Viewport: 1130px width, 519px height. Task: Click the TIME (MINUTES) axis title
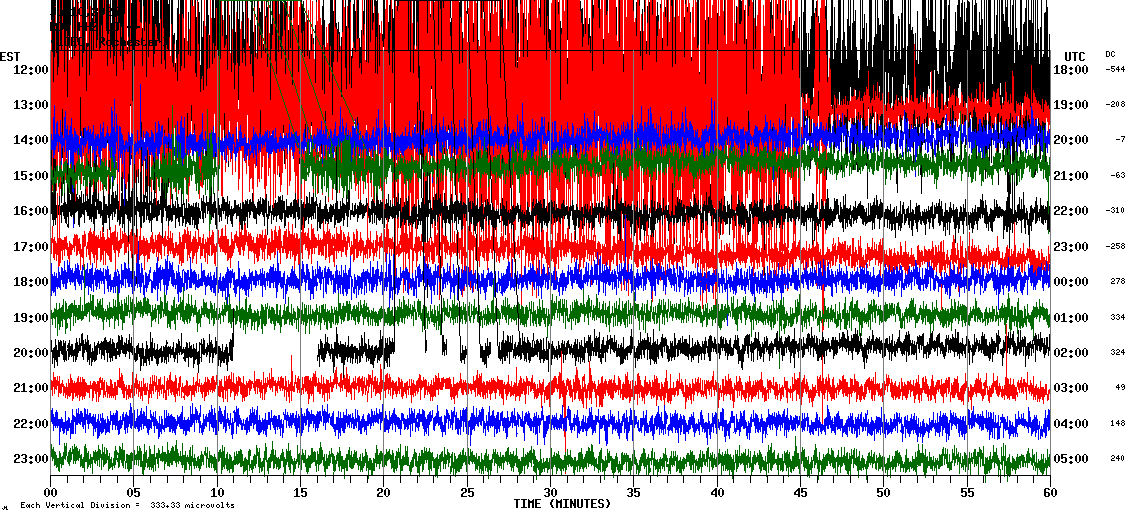(x=562, y=504)
